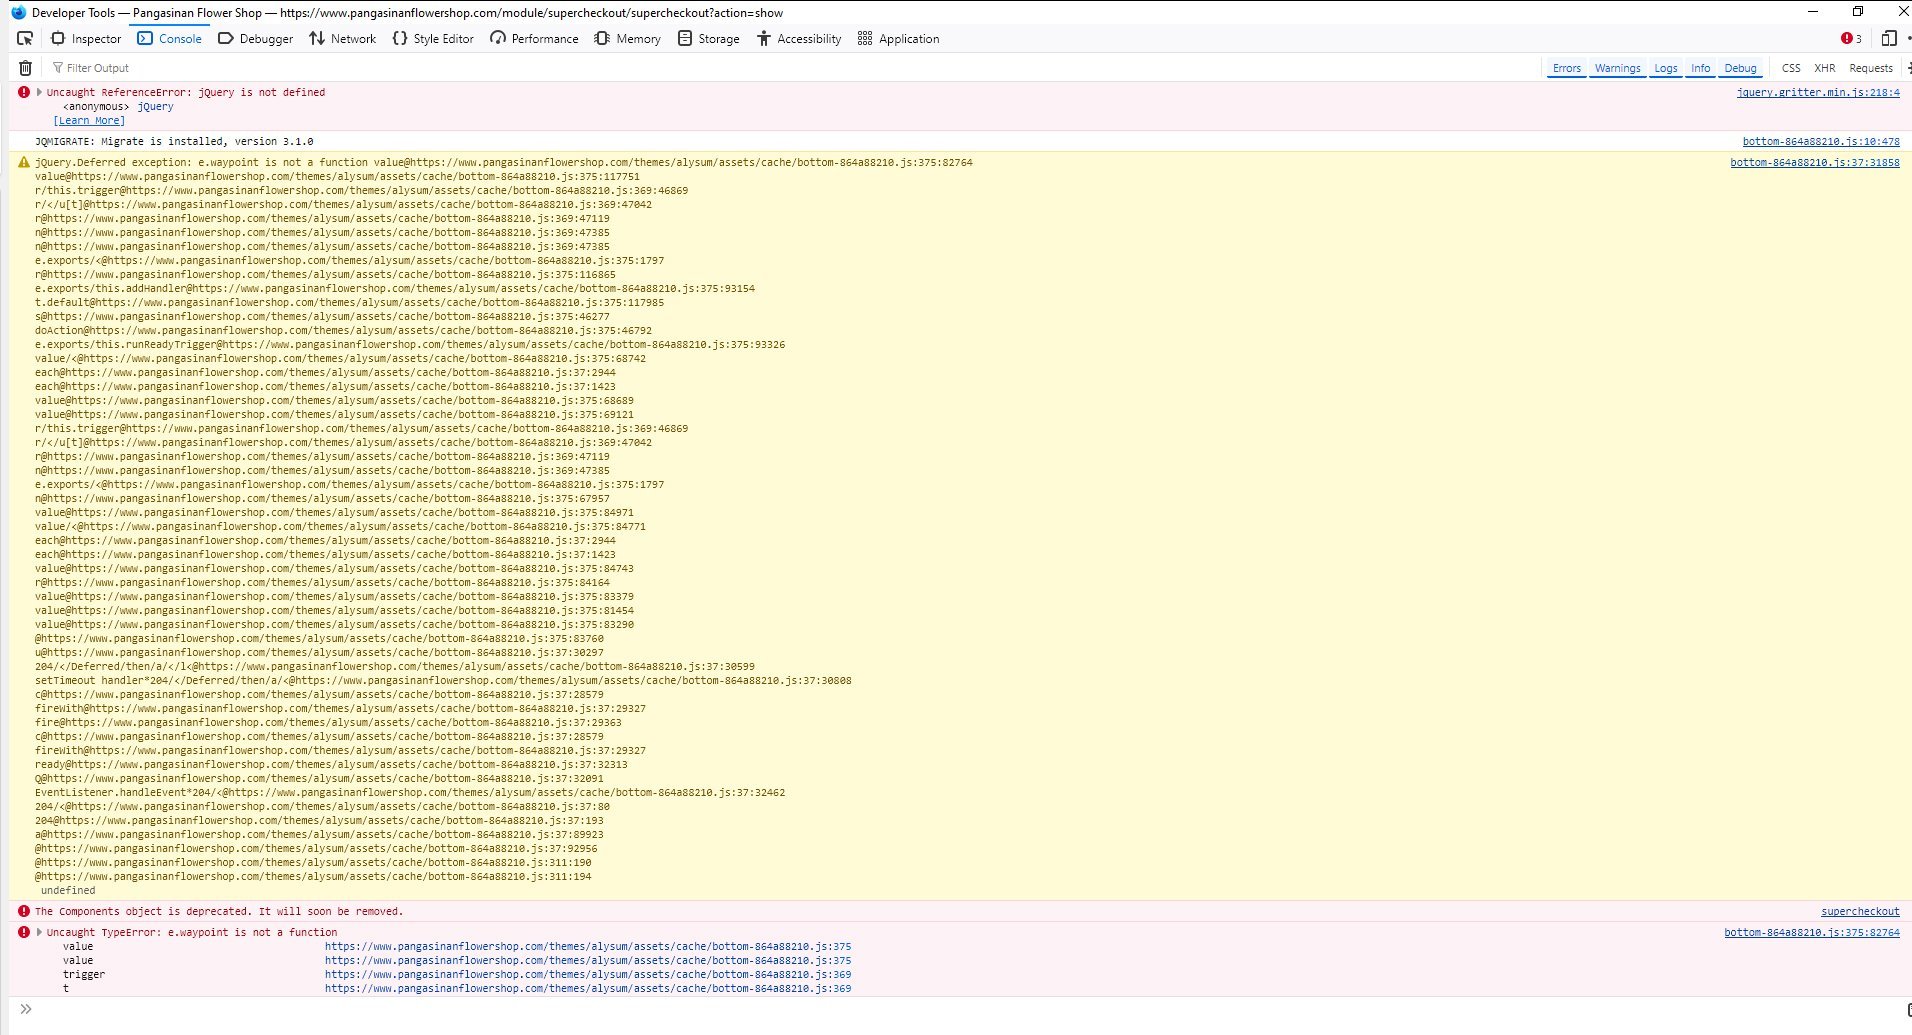Click the Network arrows icon
Image resolution: width=1912 pixels, height=1035 pixels.
click(x=317, y=38)
